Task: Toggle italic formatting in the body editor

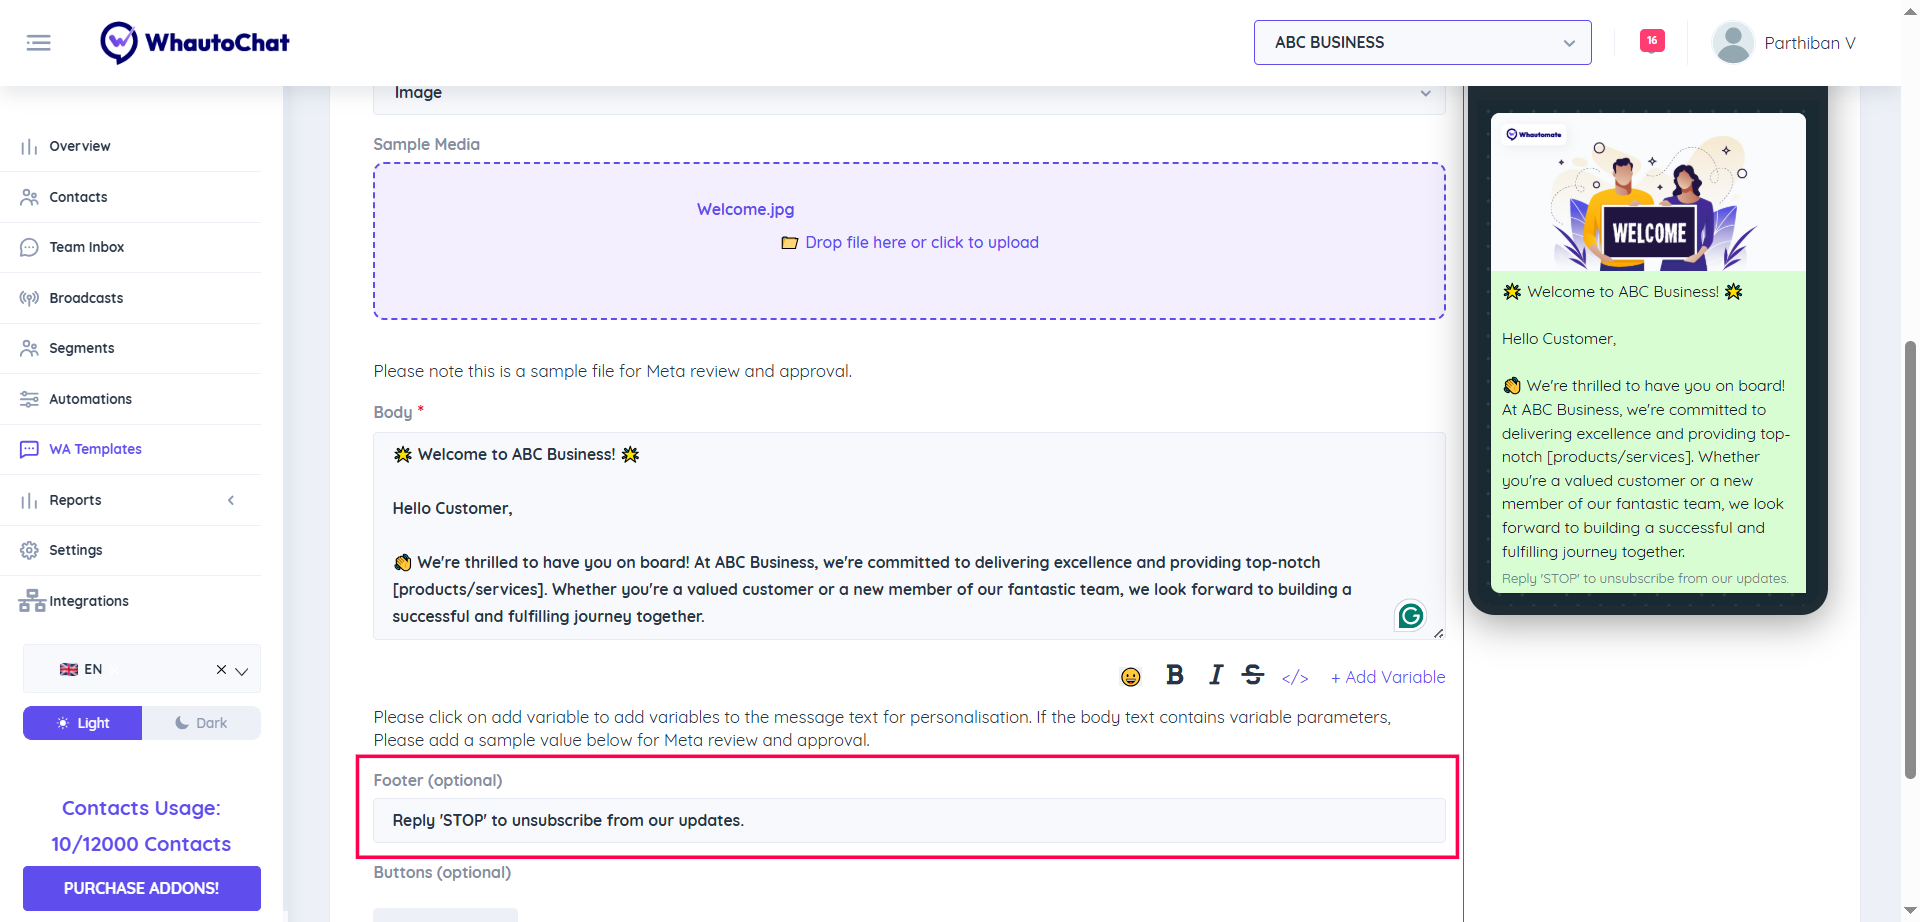Action: 1215,675
